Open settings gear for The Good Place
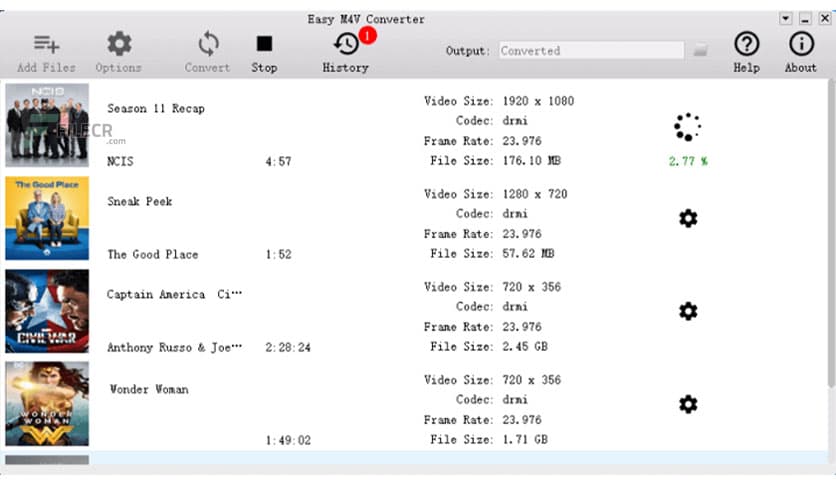Image resolution: width=836 pixels, height=484 pixels. pyautogui.click(x=688, y=219)
